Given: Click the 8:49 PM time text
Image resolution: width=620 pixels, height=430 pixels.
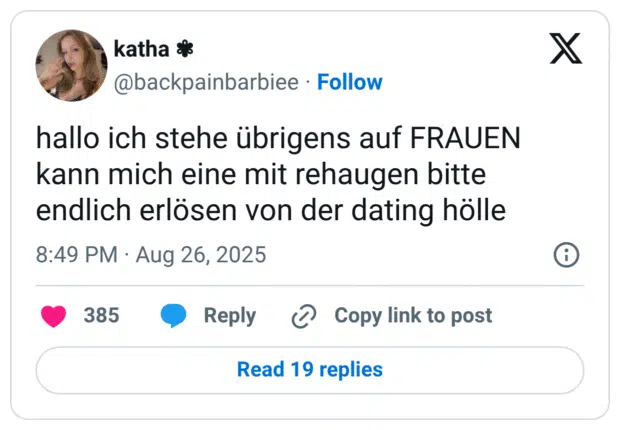Looking at the screenshot, I should click(x=77, y=255).
